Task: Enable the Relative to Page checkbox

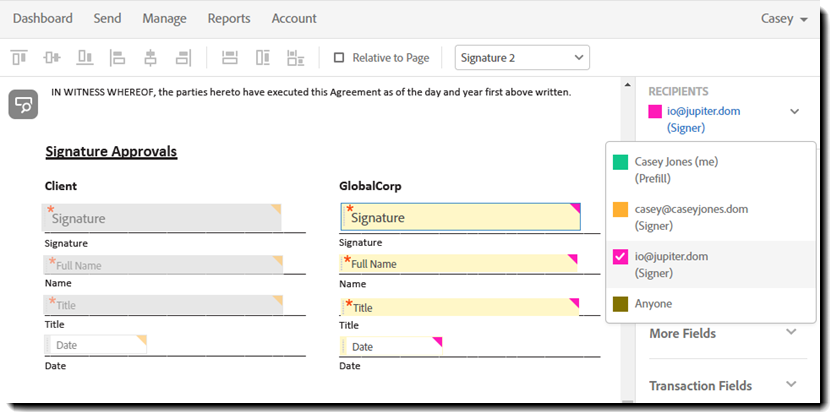Action: coord(339,58)
